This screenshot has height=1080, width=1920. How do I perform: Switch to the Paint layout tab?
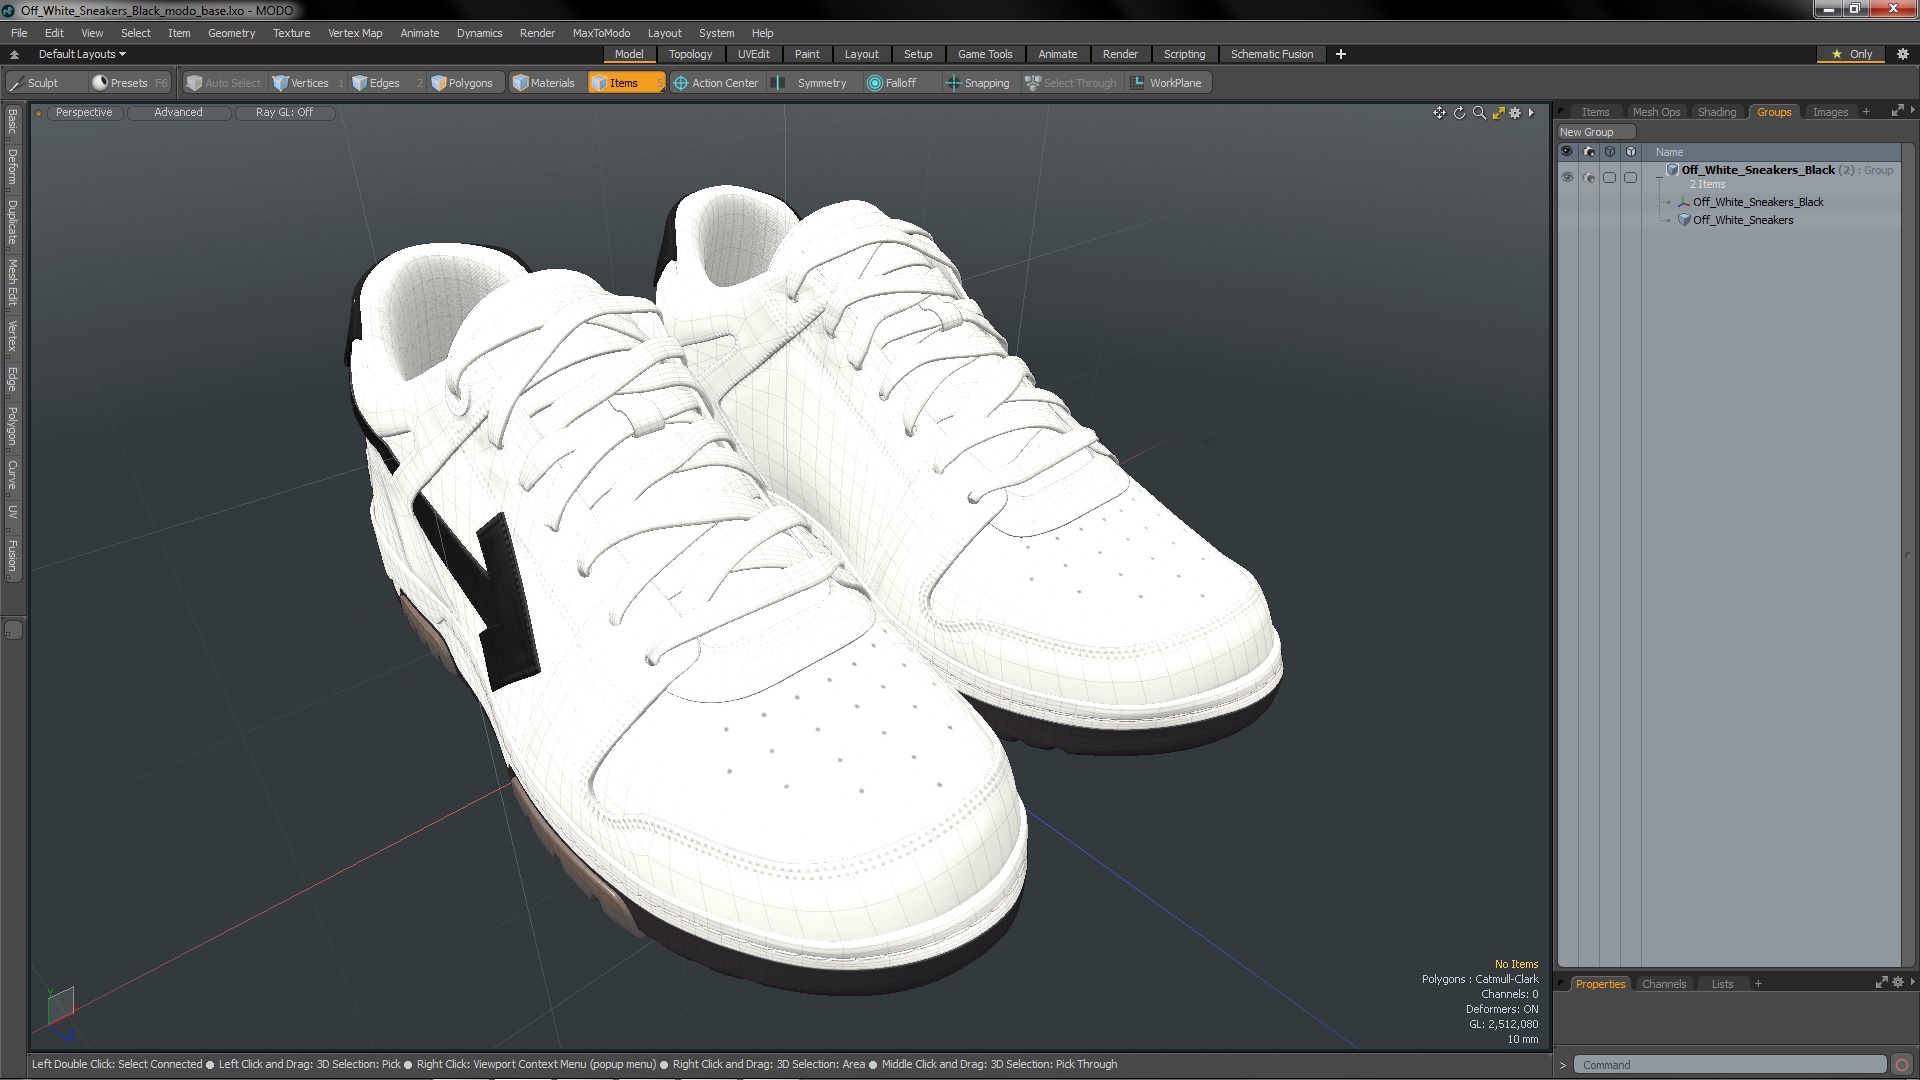pos(807,54)
